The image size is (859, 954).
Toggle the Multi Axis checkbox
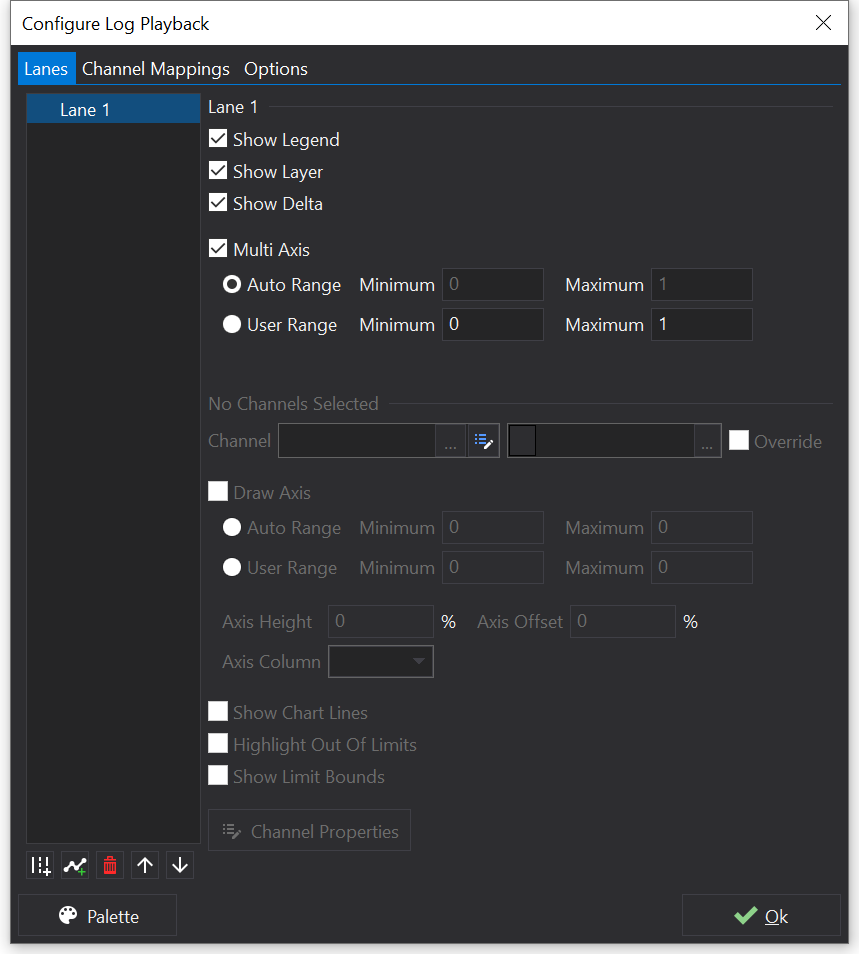pyautogui.click(x=218, y=249)
